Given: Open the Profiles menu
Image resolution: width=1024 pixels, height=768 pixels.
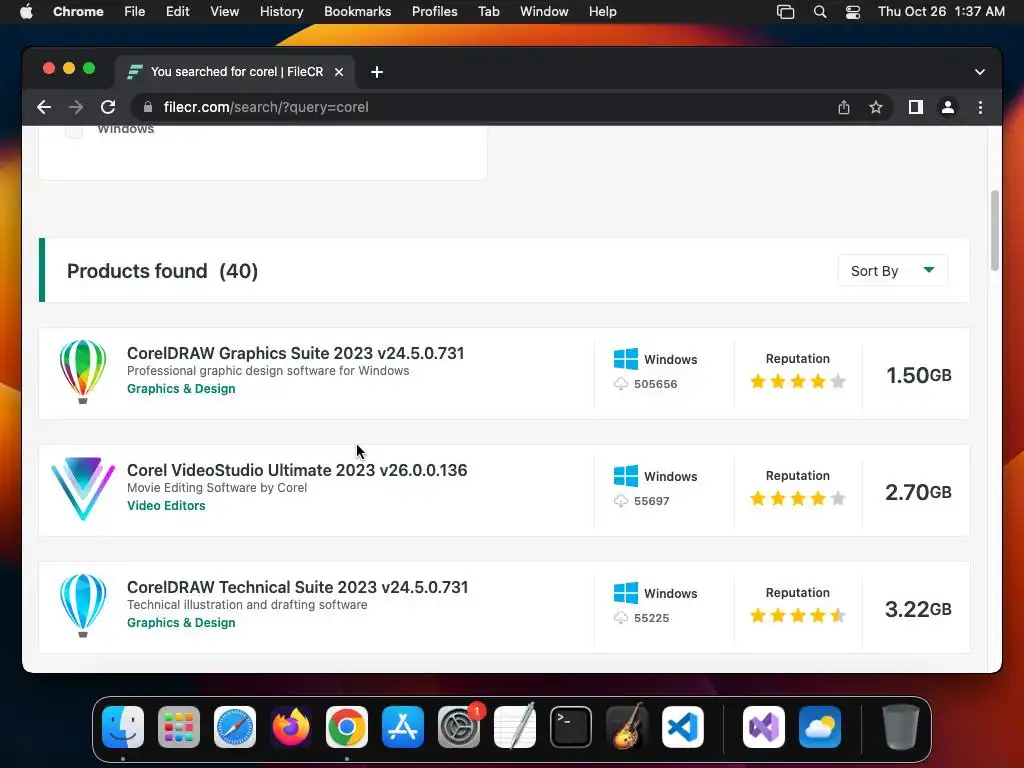Looking at the screenshot, I should coord(434,12).
